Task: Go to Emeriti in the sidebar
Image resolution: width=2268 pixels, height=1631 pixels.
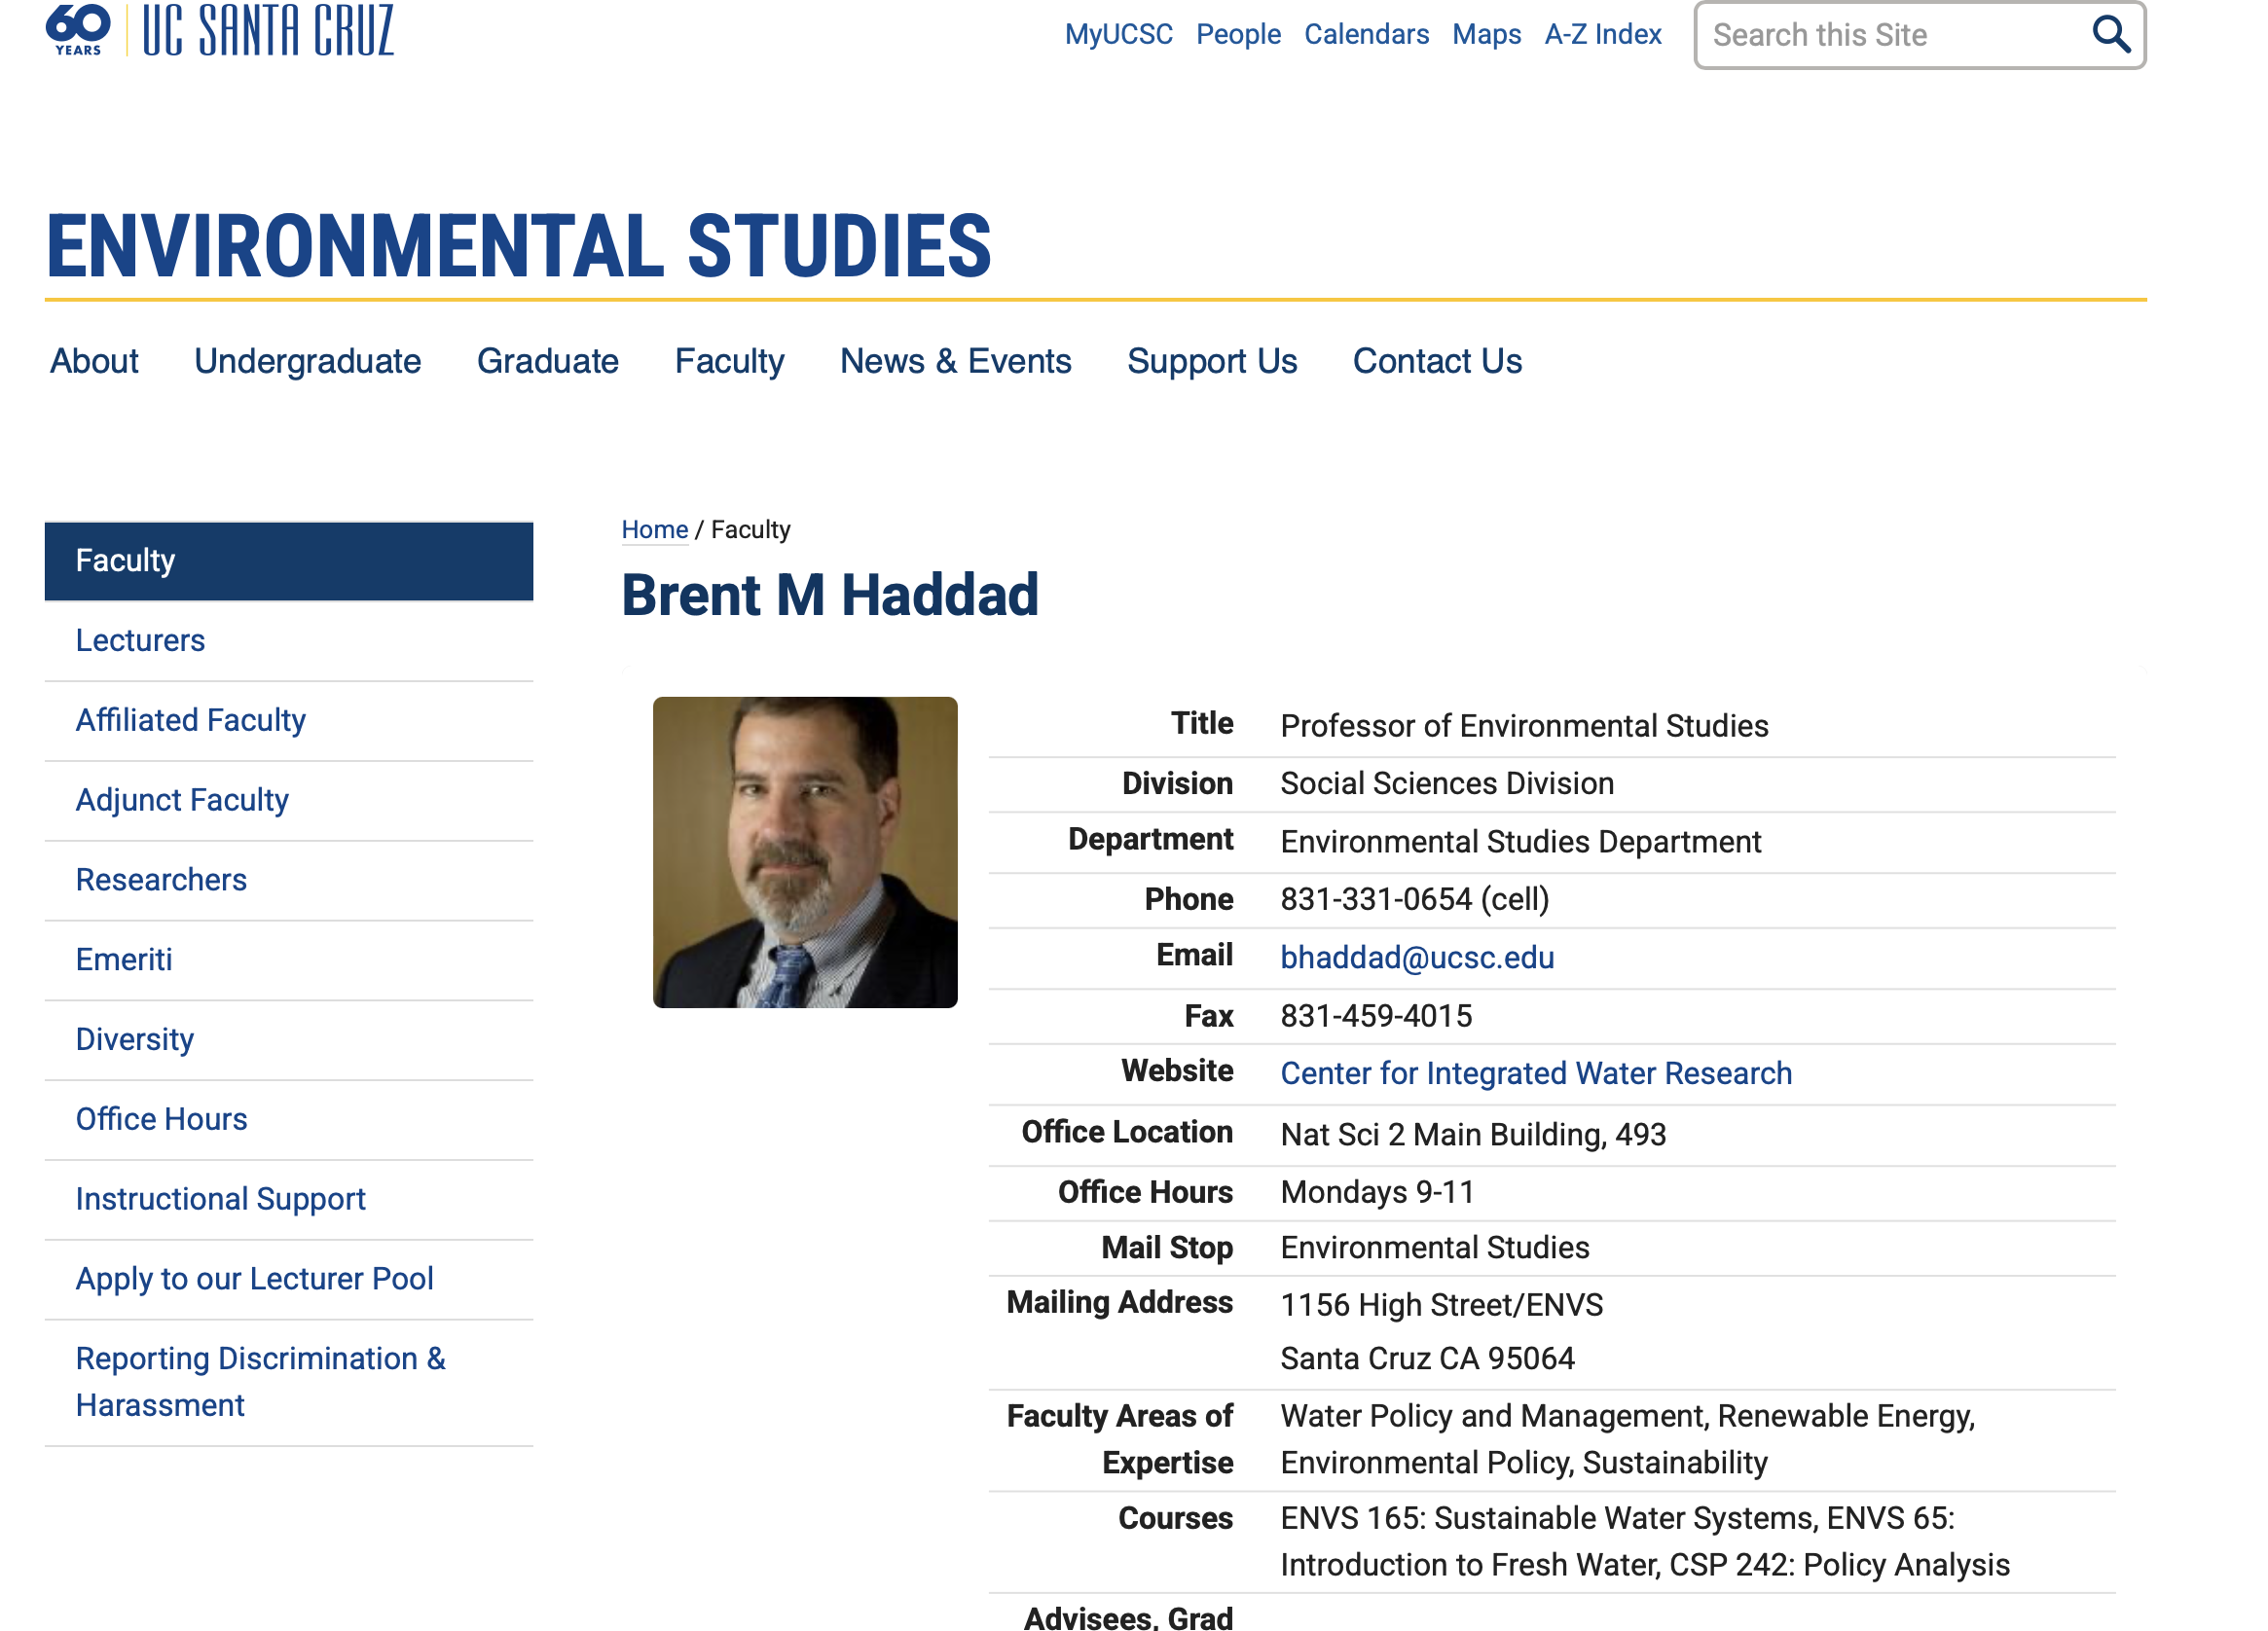Action: click(124, 959)
